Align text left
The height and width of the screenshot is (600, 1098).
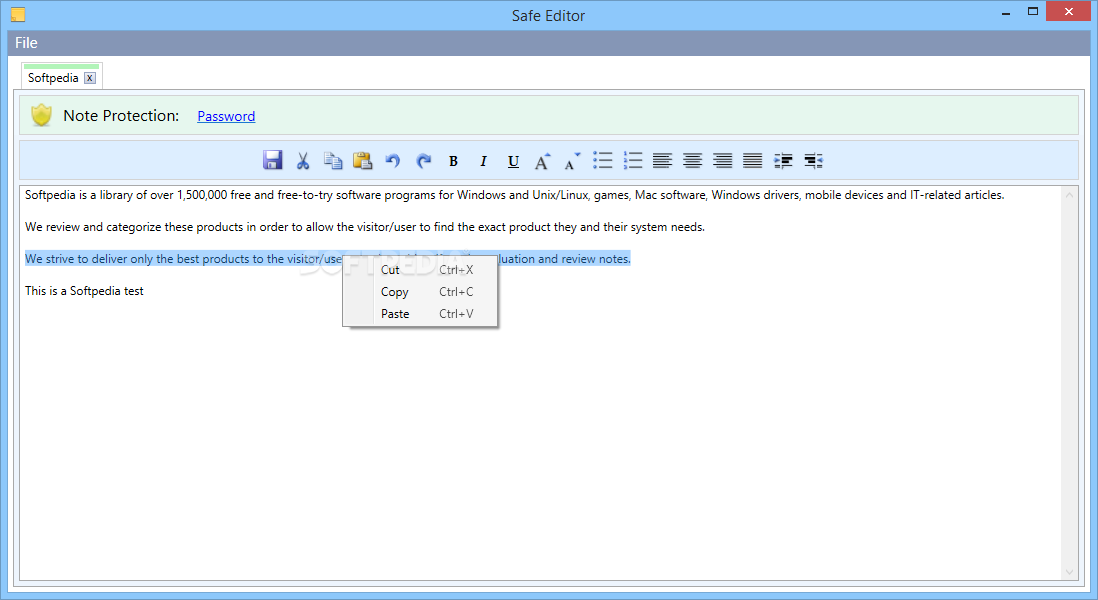click(662, 160)
